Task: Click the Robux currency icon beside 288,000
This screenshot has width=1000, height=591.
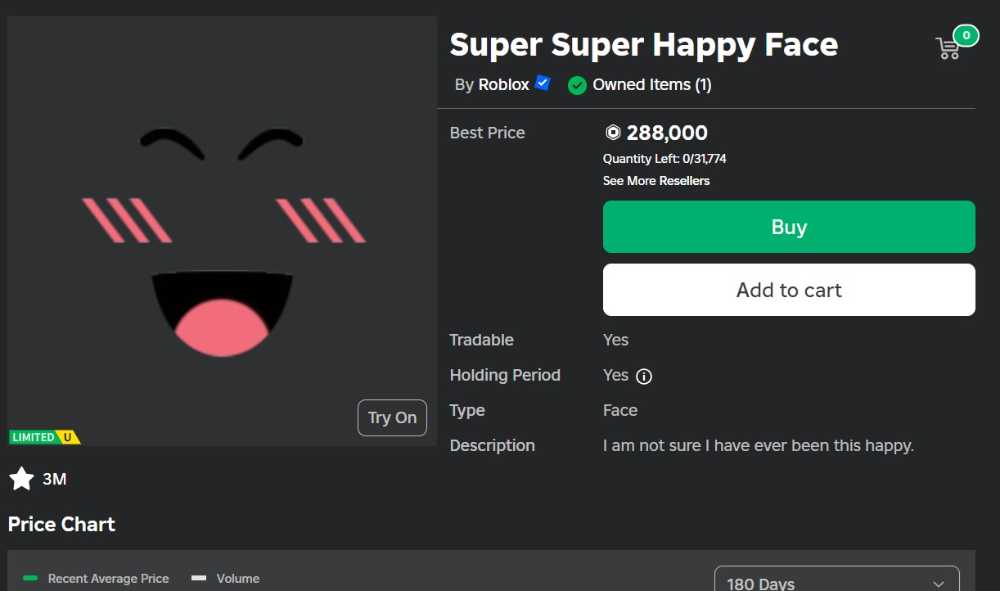Action: pyautogui.click(x=613, y=133)
